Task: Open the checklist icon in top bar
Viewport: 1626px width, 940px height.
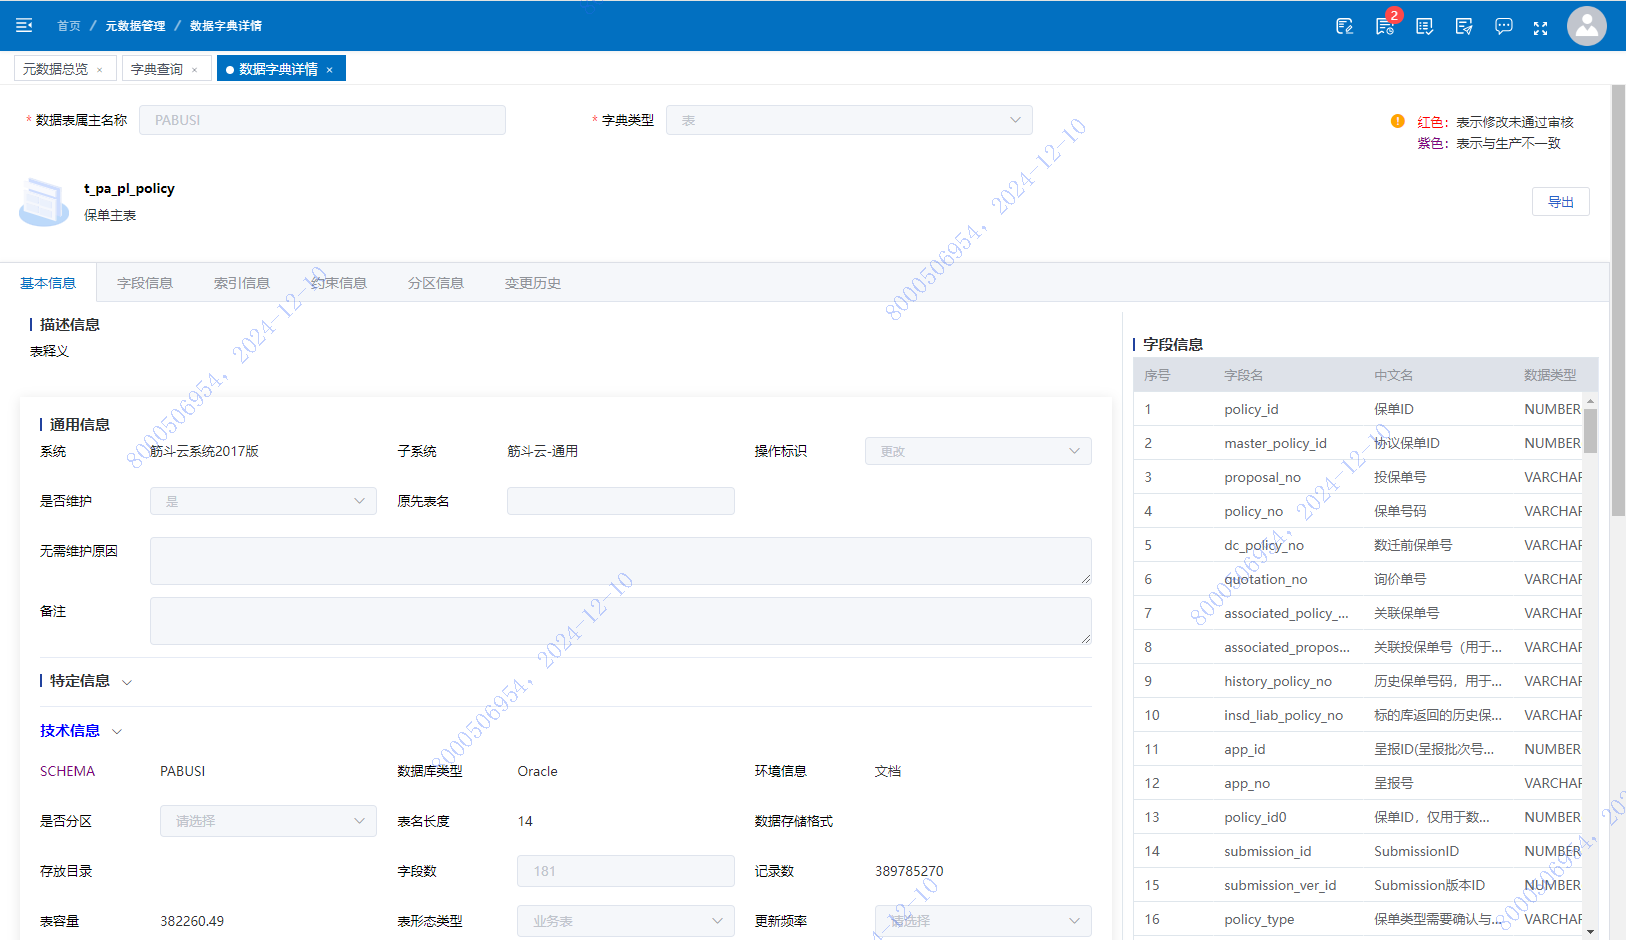Action: point(1424,27)
